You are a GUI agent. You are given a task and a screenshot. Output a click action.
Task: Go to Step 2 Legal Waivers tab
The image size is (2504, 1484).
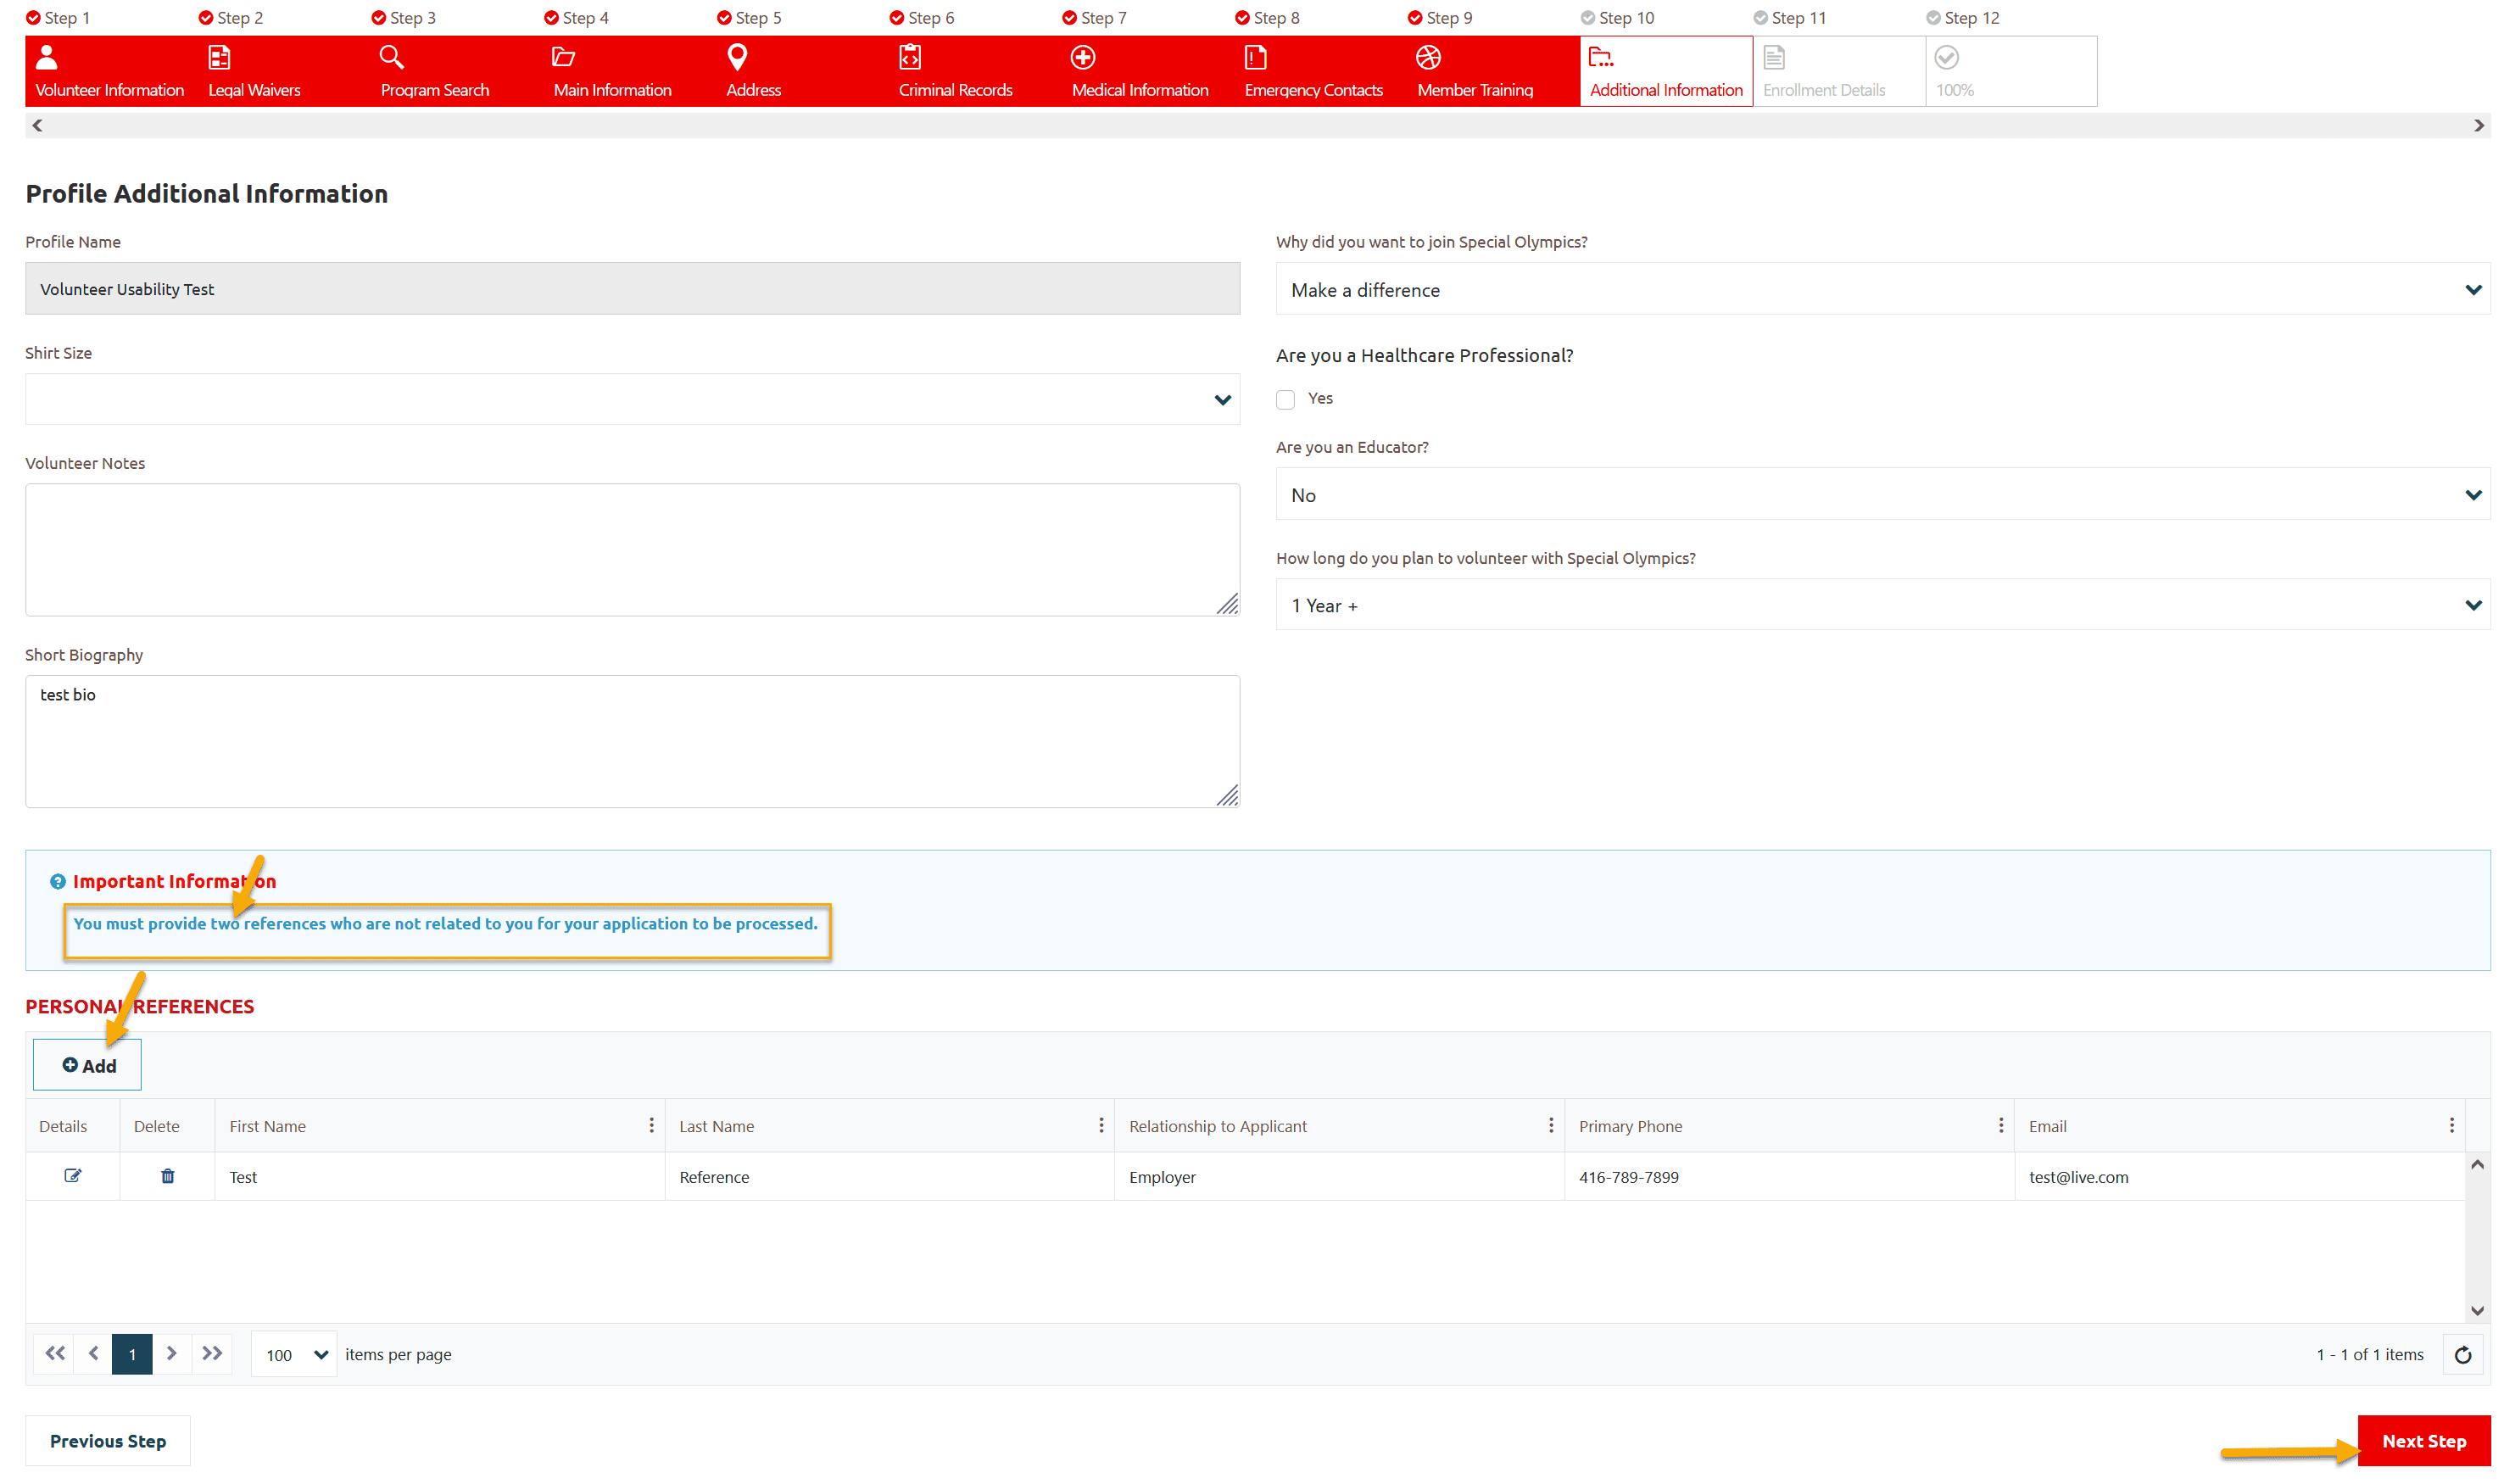tap(283, 71)
